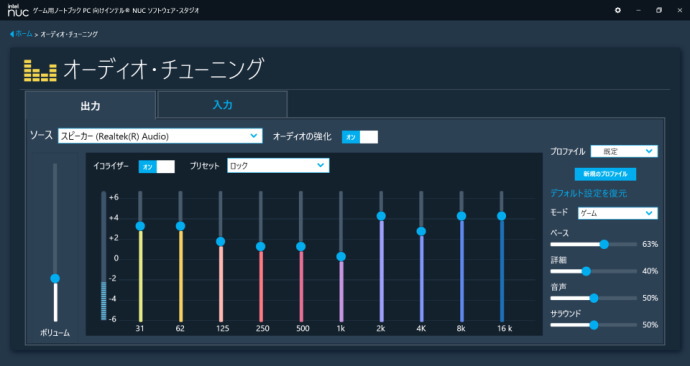
Task: Click the サラウンド slider handle at 50%
Action: pos(594,325)
